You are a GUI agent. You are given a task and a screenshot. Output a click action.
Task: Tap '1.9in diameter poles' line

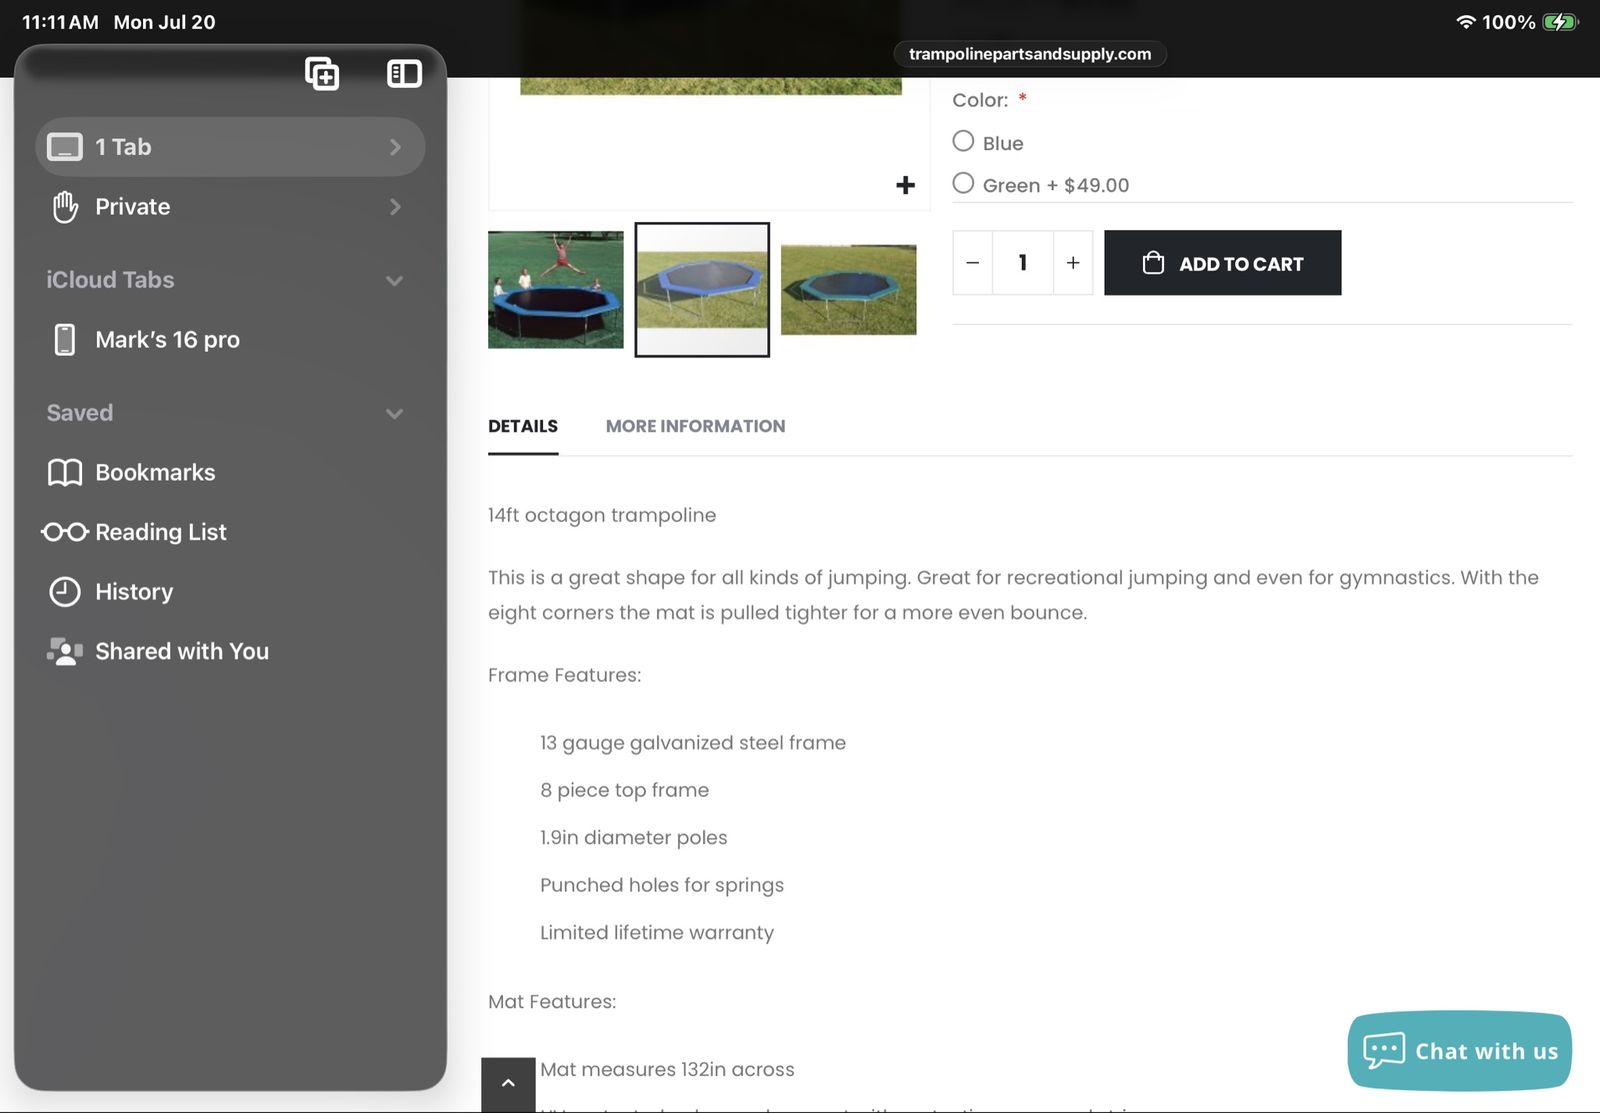634,838
